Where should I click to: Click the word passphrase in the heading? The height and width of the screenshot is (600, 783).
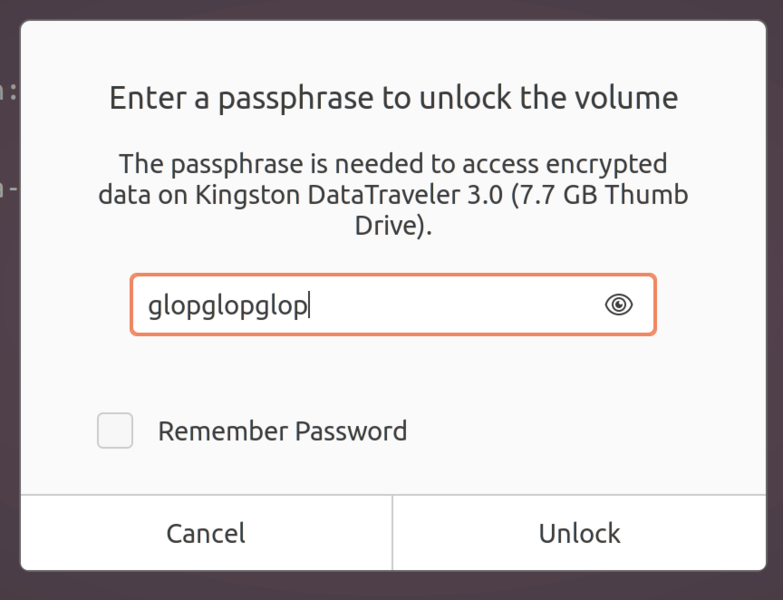pos(286,99)
